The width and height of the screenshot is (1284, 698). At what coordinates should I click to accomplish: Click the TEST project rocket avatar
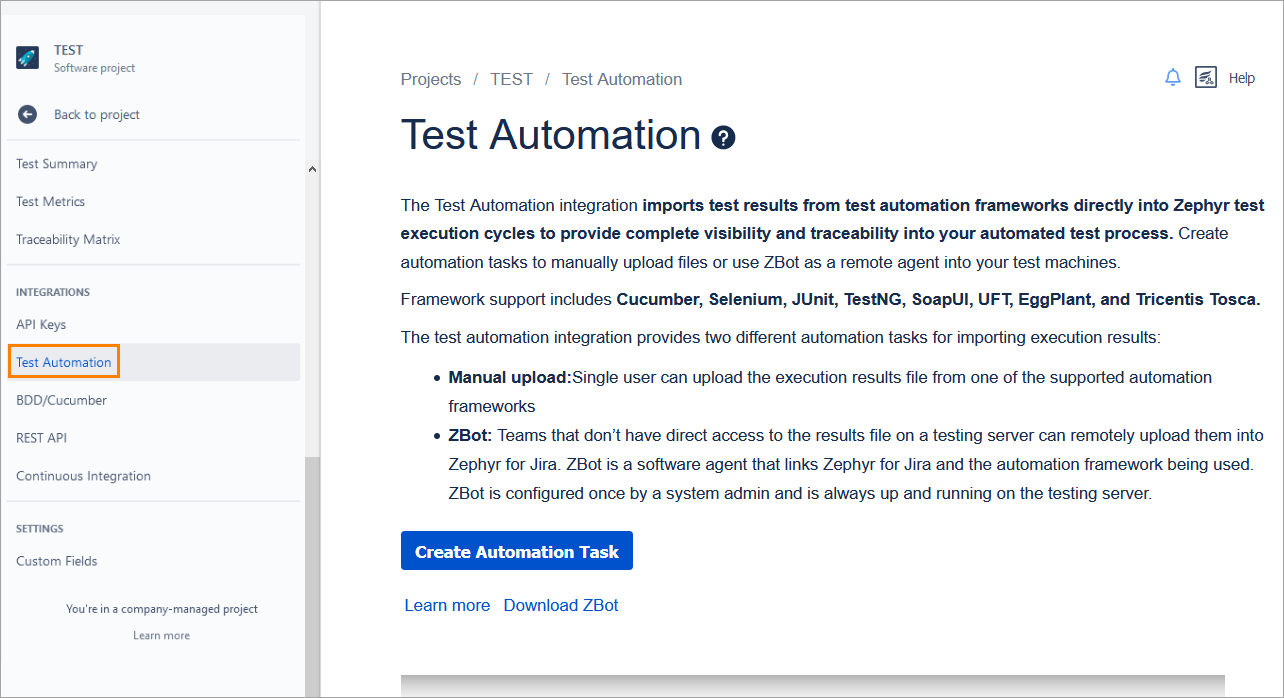[x=27, y=57]
